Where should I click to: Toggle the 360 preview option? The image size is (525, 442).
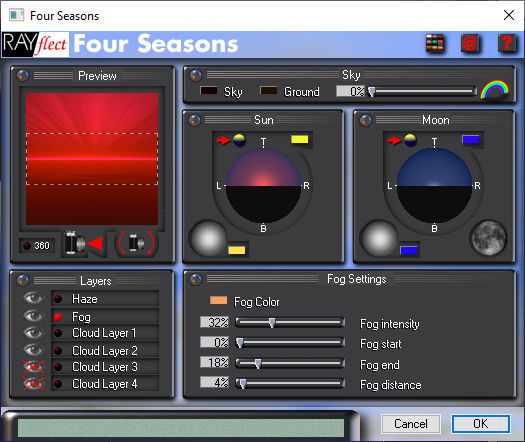(37, 245)
